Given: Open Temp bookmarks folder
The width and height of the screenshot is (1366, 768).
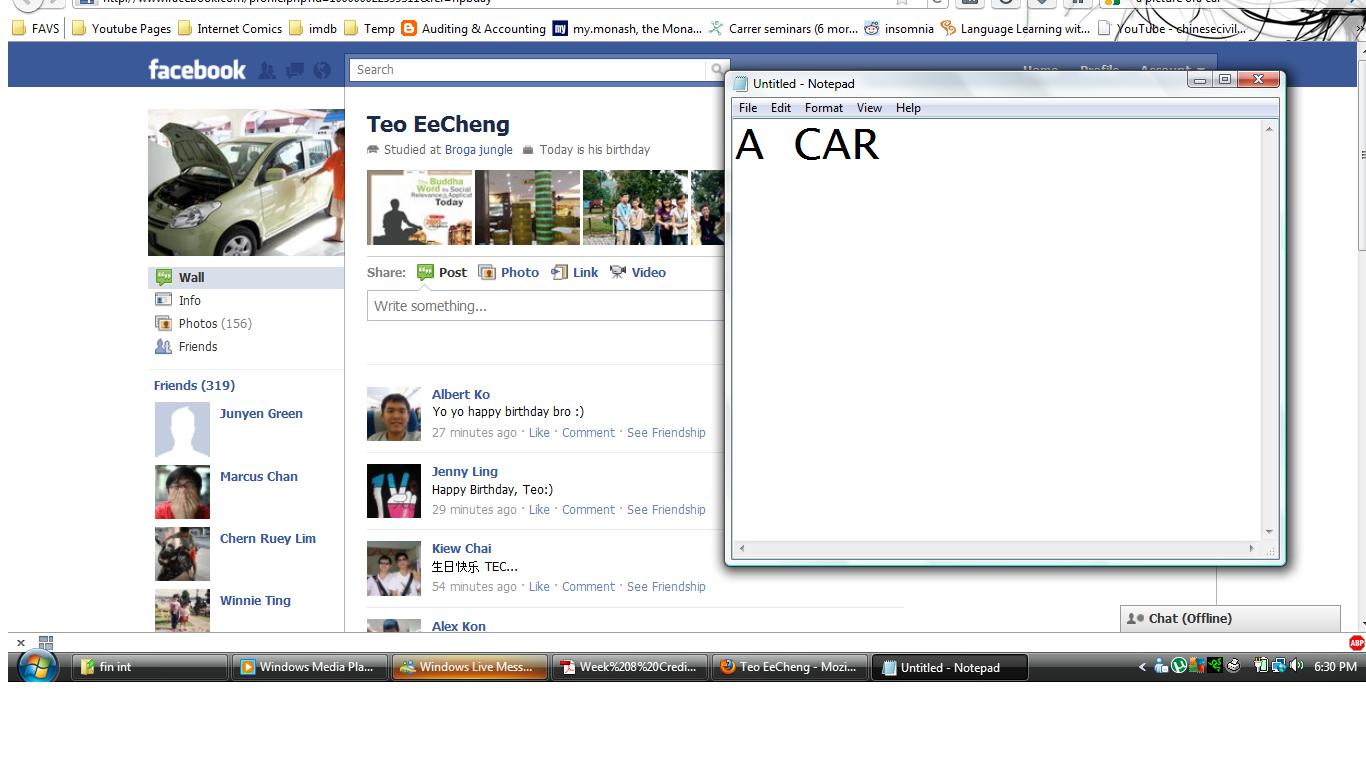Looking at the screenshot, I should (x=370, y=28).
